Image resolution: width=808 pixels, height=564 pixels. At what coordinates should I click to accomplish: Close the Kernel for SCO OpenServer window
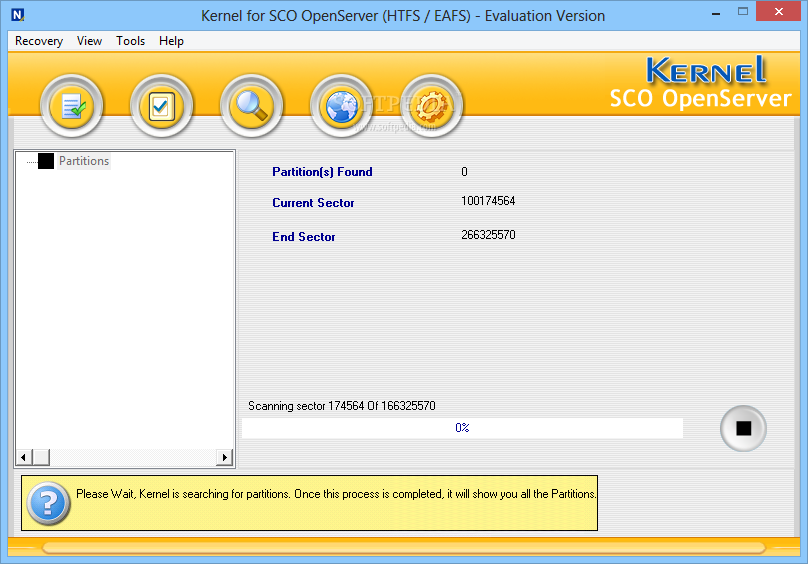coord(779,11)
